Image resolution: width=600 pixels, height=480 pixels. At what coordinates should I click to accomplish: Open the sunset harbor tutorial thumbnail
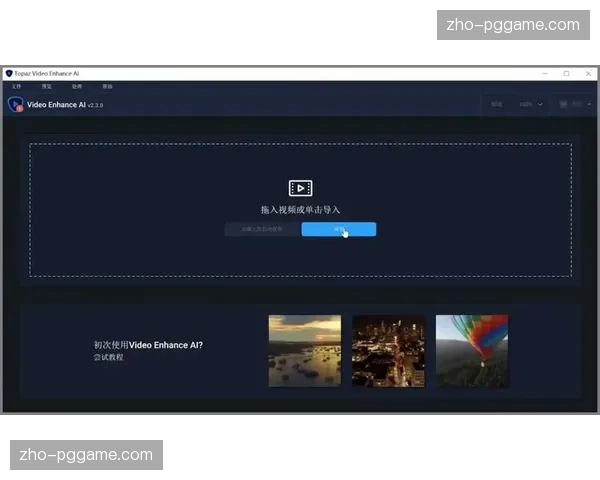304,351
